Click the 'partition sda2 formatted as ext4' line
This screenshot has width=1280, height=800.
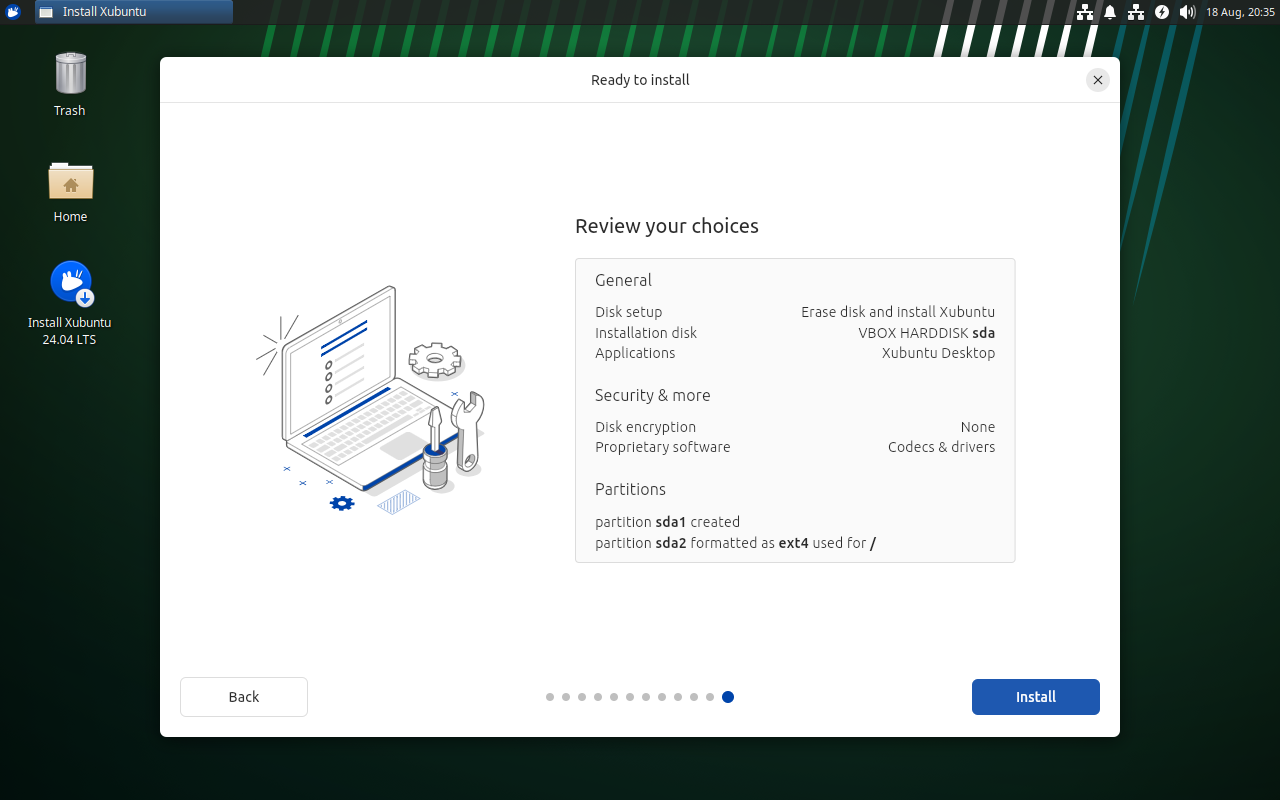pos(736,543)
